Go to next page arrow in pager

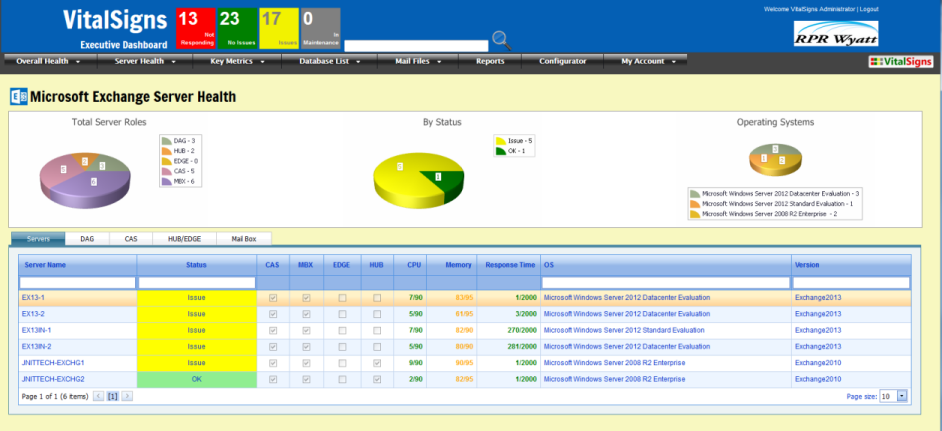[127, 396]
